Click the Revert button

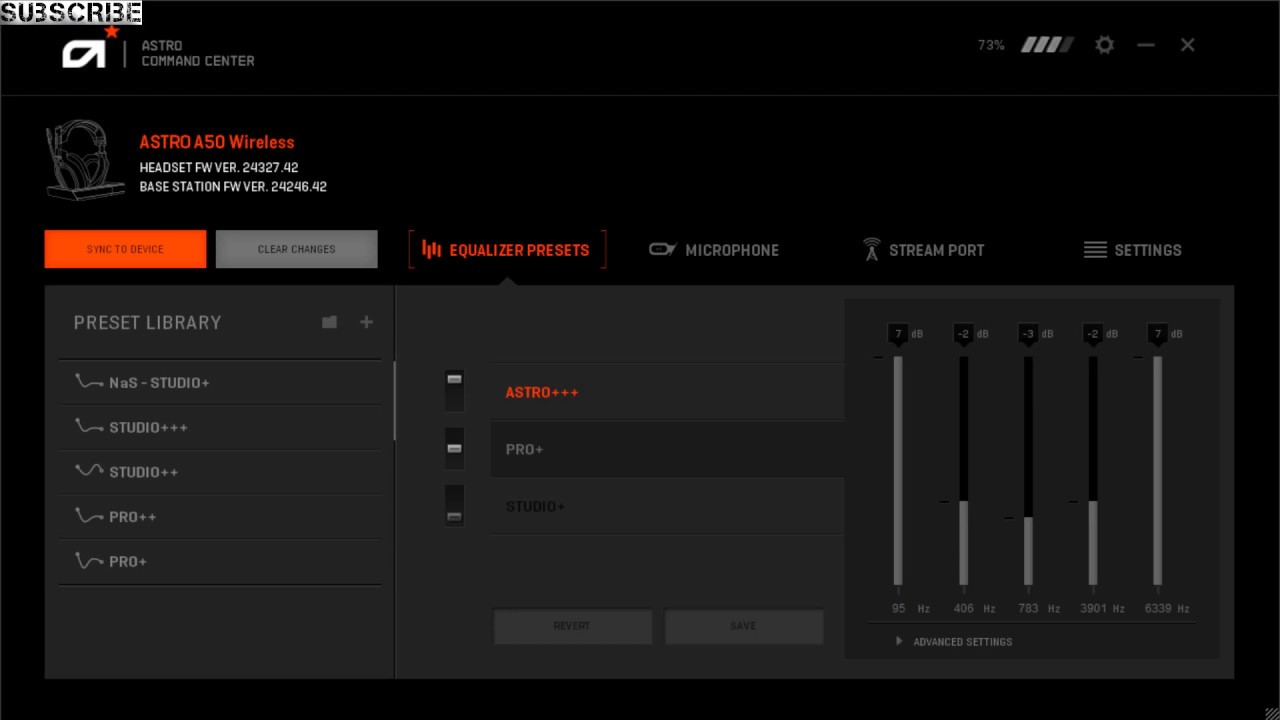[572, 626]
